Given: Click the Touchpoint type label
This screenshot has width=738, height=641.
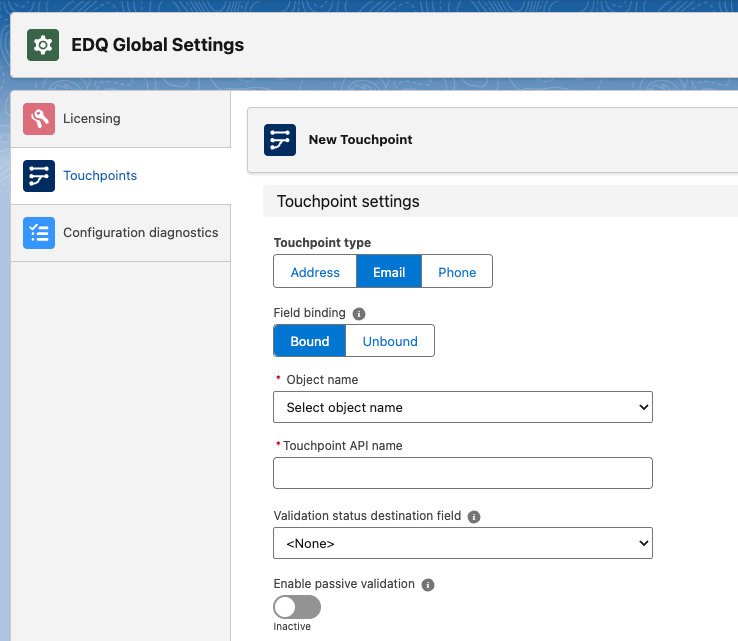Looking at the screenshot, I should pos(322,243).
